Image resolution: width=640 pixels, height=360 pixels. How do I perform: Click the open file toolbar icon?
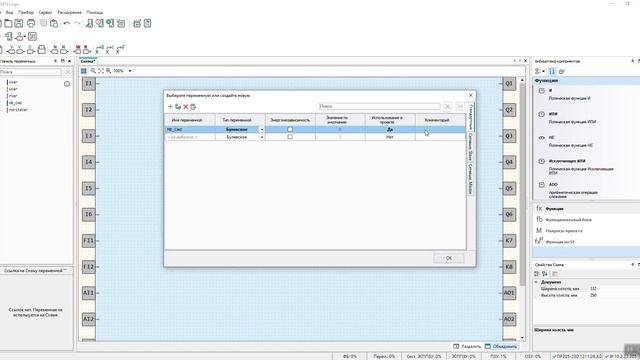[8, 23]
